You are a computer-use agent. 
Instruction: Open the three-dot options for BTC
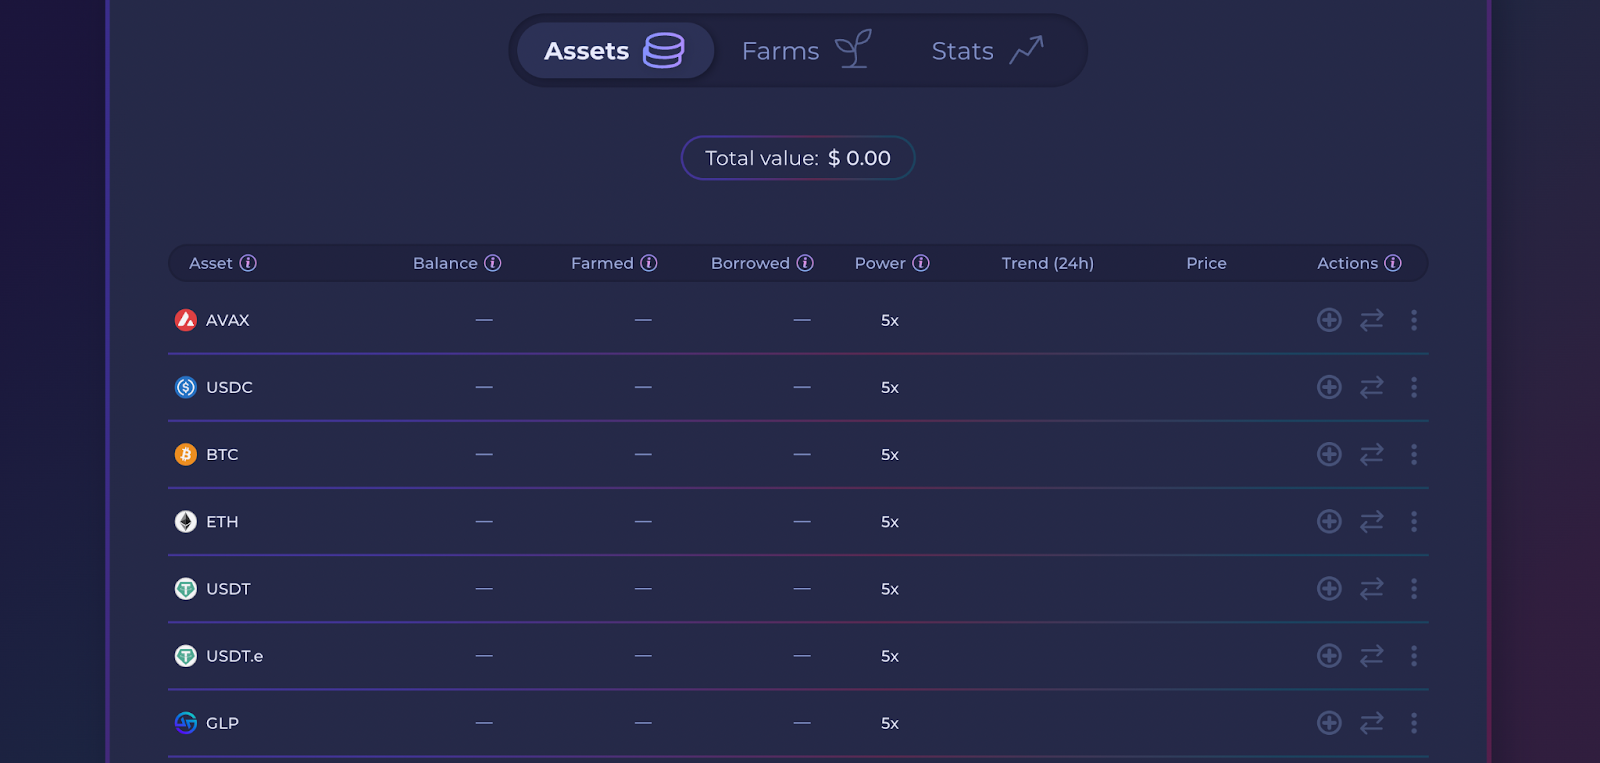(1414, 454)
